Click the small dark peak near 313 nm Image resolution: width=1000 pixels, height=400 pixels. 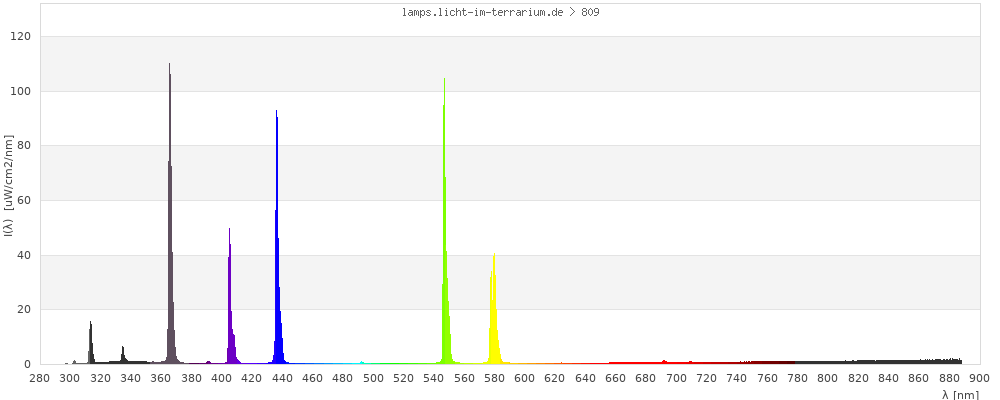(91, 343)
